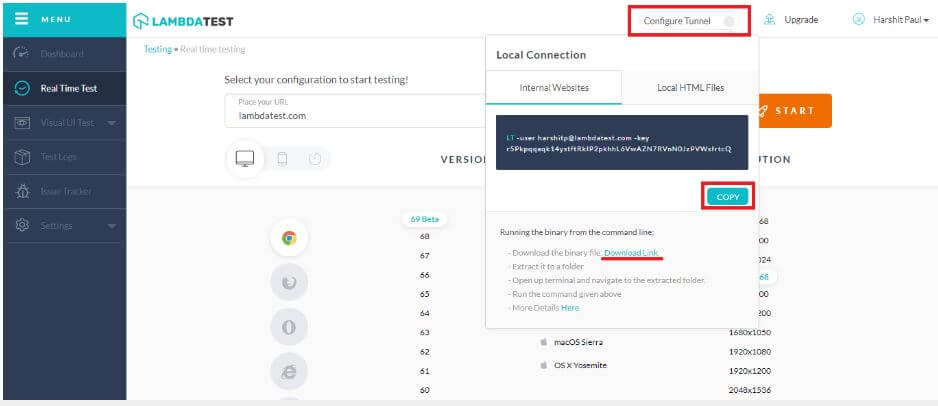This screenshot has height=406, width=938.
Task: Open Harshit Paul account menu
Action: 891,20
